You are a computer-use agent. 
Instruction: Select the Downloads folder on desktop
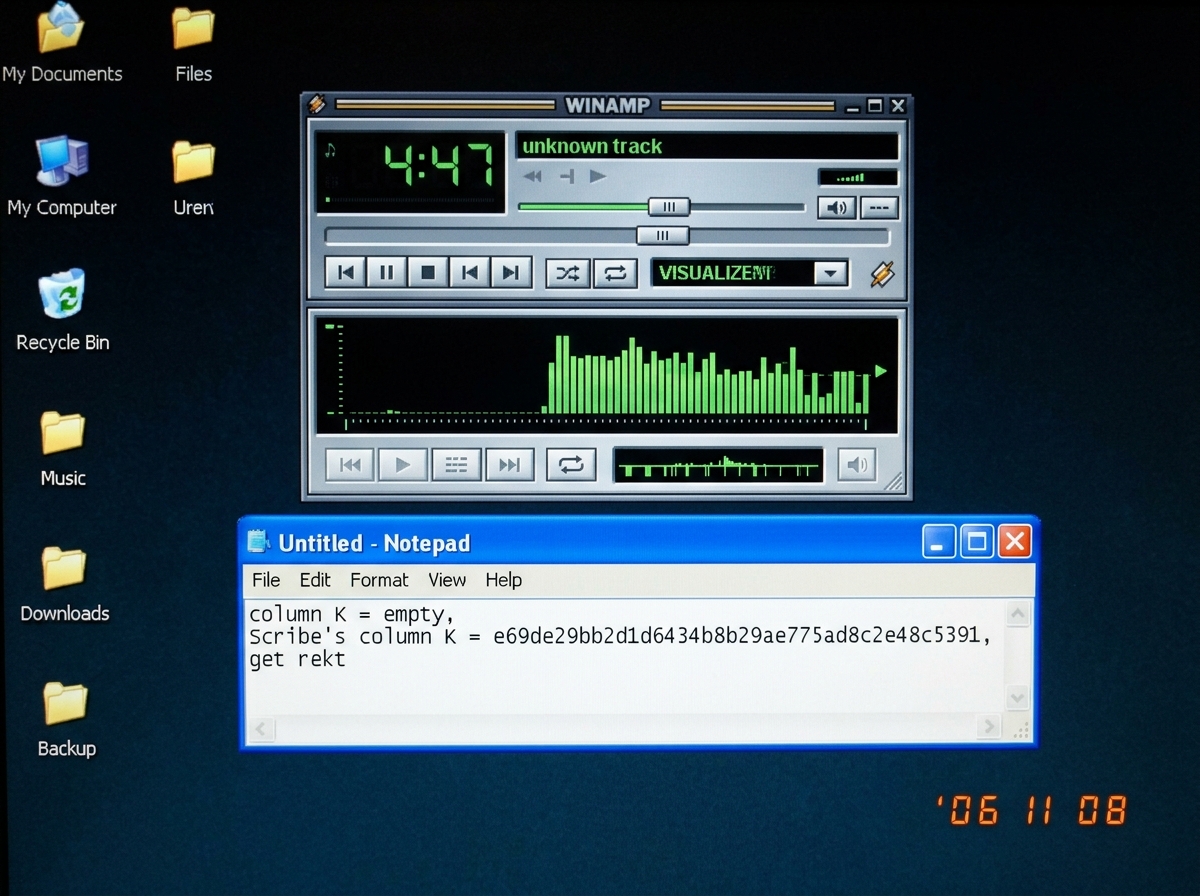point(64,583)
